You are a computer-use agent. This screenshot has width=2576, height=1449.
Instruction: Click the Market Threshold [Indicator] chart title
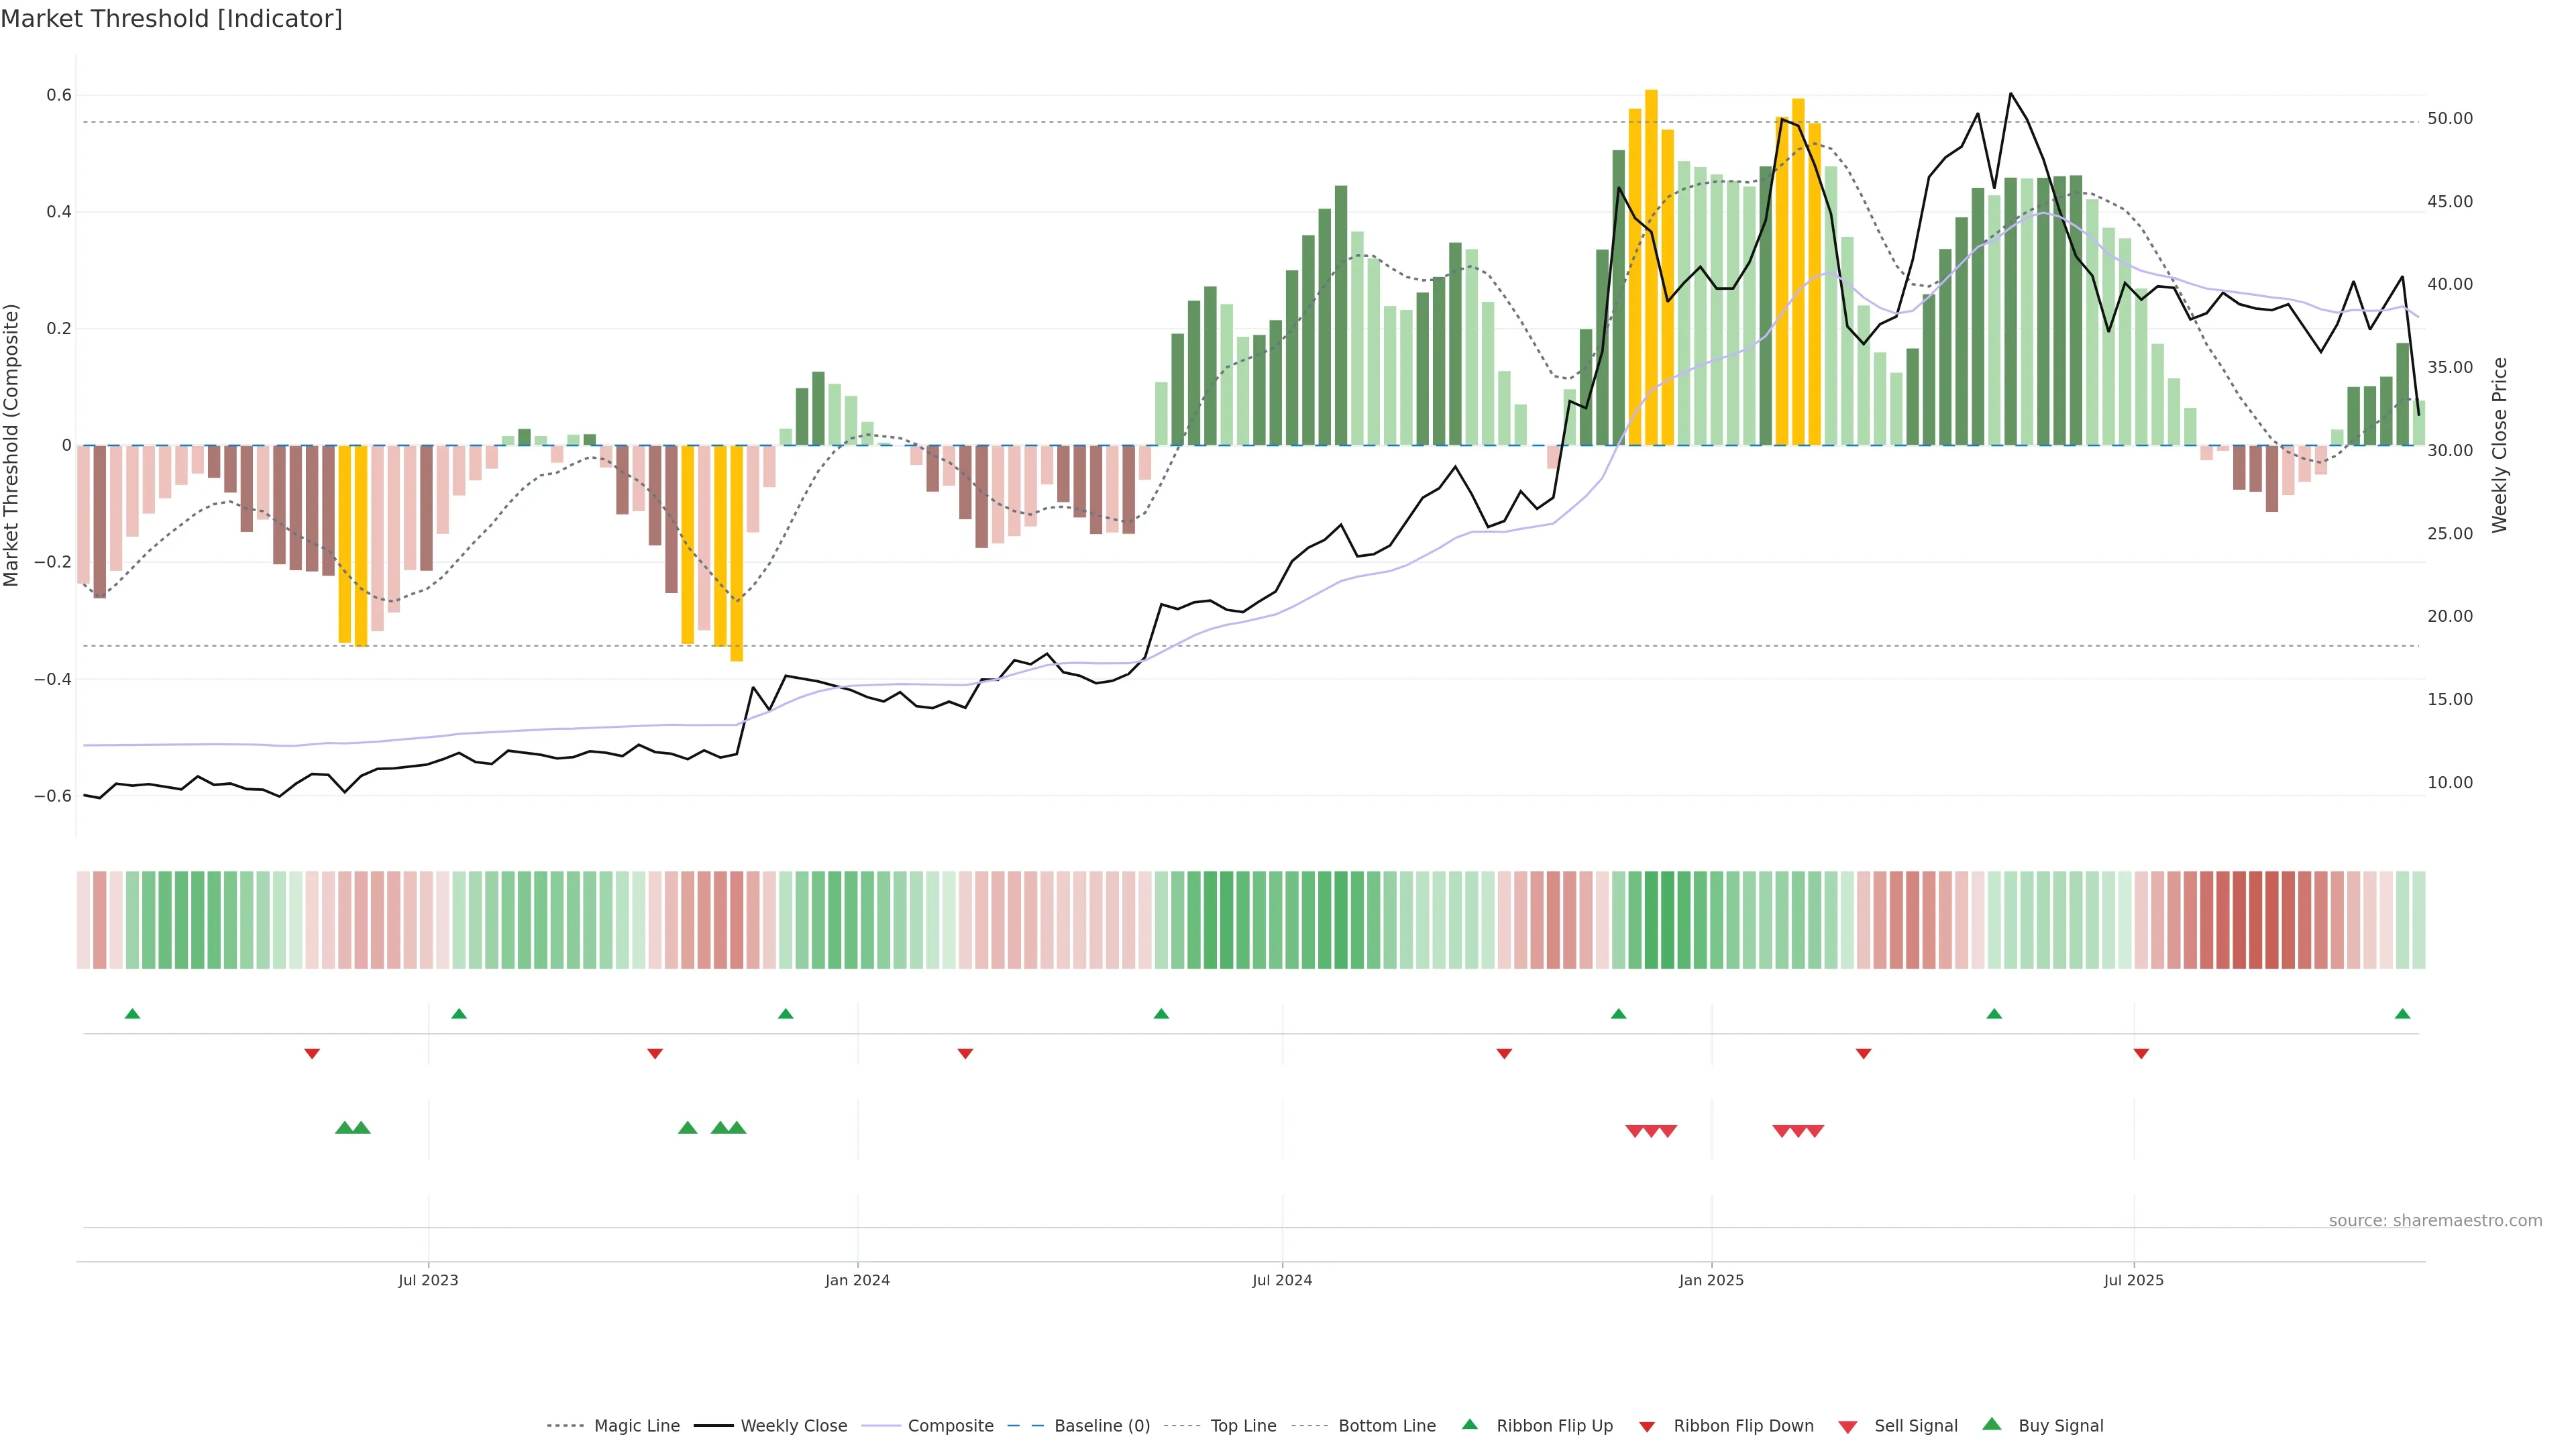click(x=171, y=19)
